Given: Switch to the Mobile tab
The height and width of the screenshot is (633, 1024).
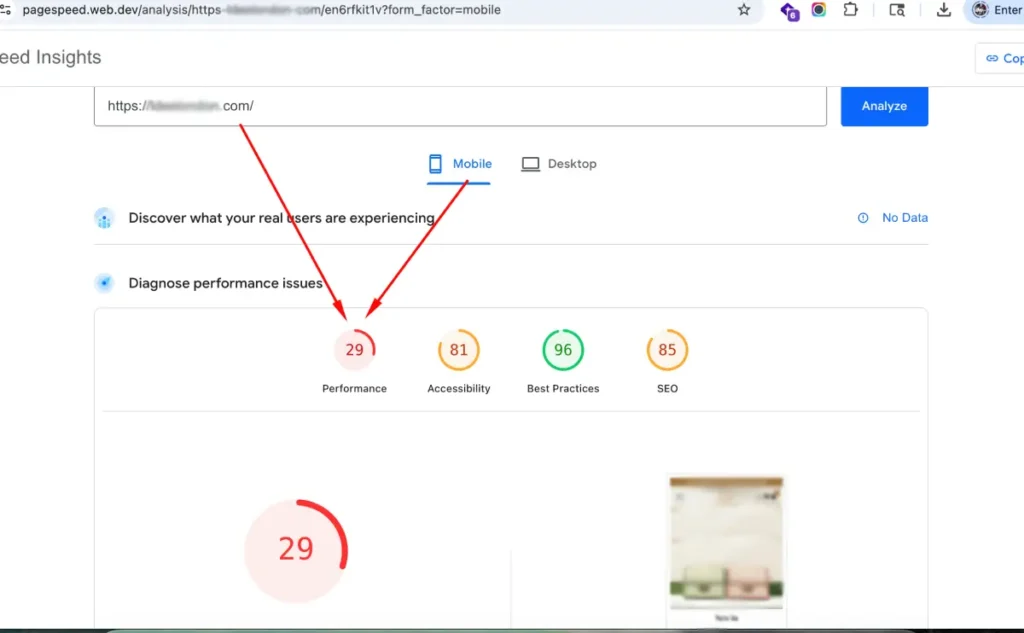Looking at the screenshot, I should pos(459,164).
